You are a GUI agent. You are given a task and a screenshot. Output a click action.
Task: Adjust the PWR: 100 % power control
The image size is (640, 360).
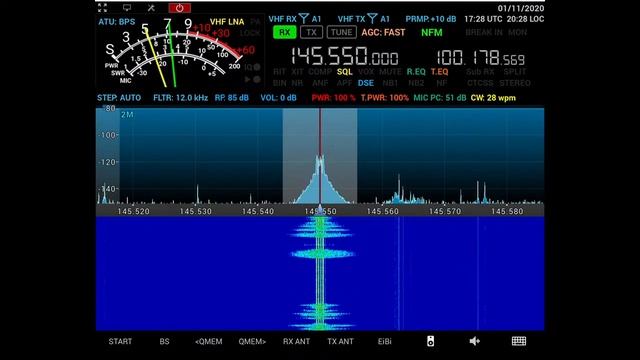click(333, 98)
